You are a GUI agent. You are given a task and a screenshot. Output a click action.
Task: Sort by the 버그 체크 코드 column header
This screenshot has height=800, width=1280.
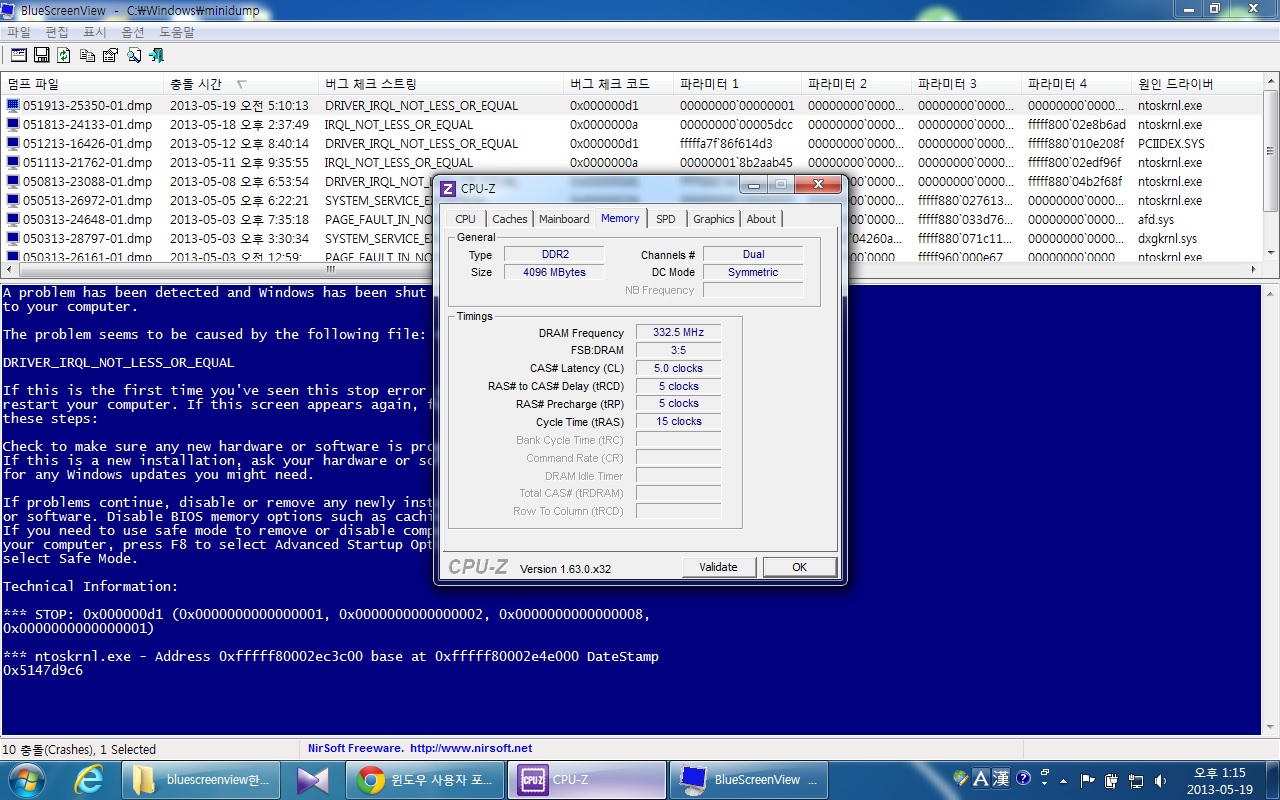pos(619,84)
